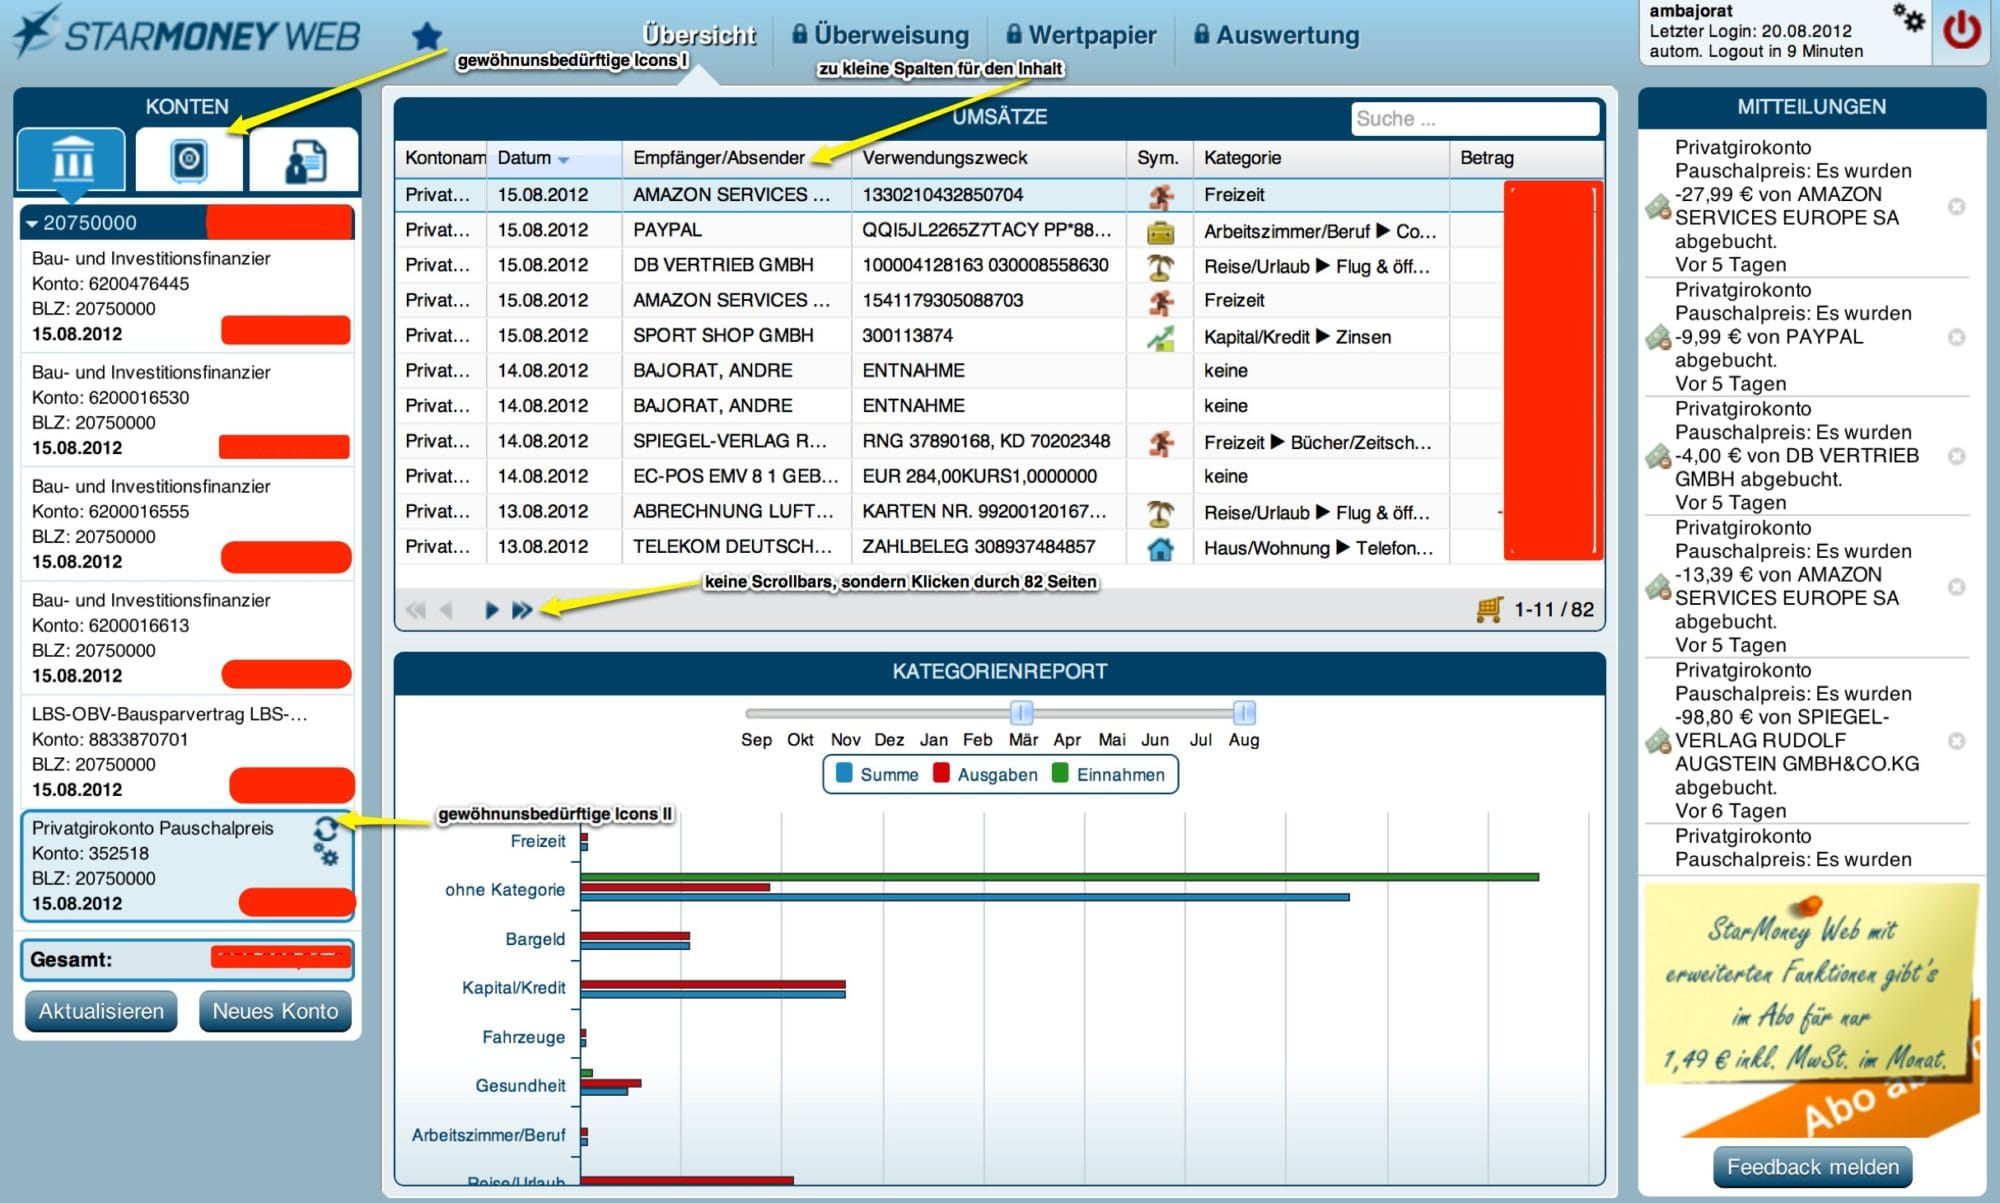Viewport: 2000px width, 1203px height.
Task: Click money icon on the -98,80 € SPIEGEL-VERLAG message
Action: 1658,741
